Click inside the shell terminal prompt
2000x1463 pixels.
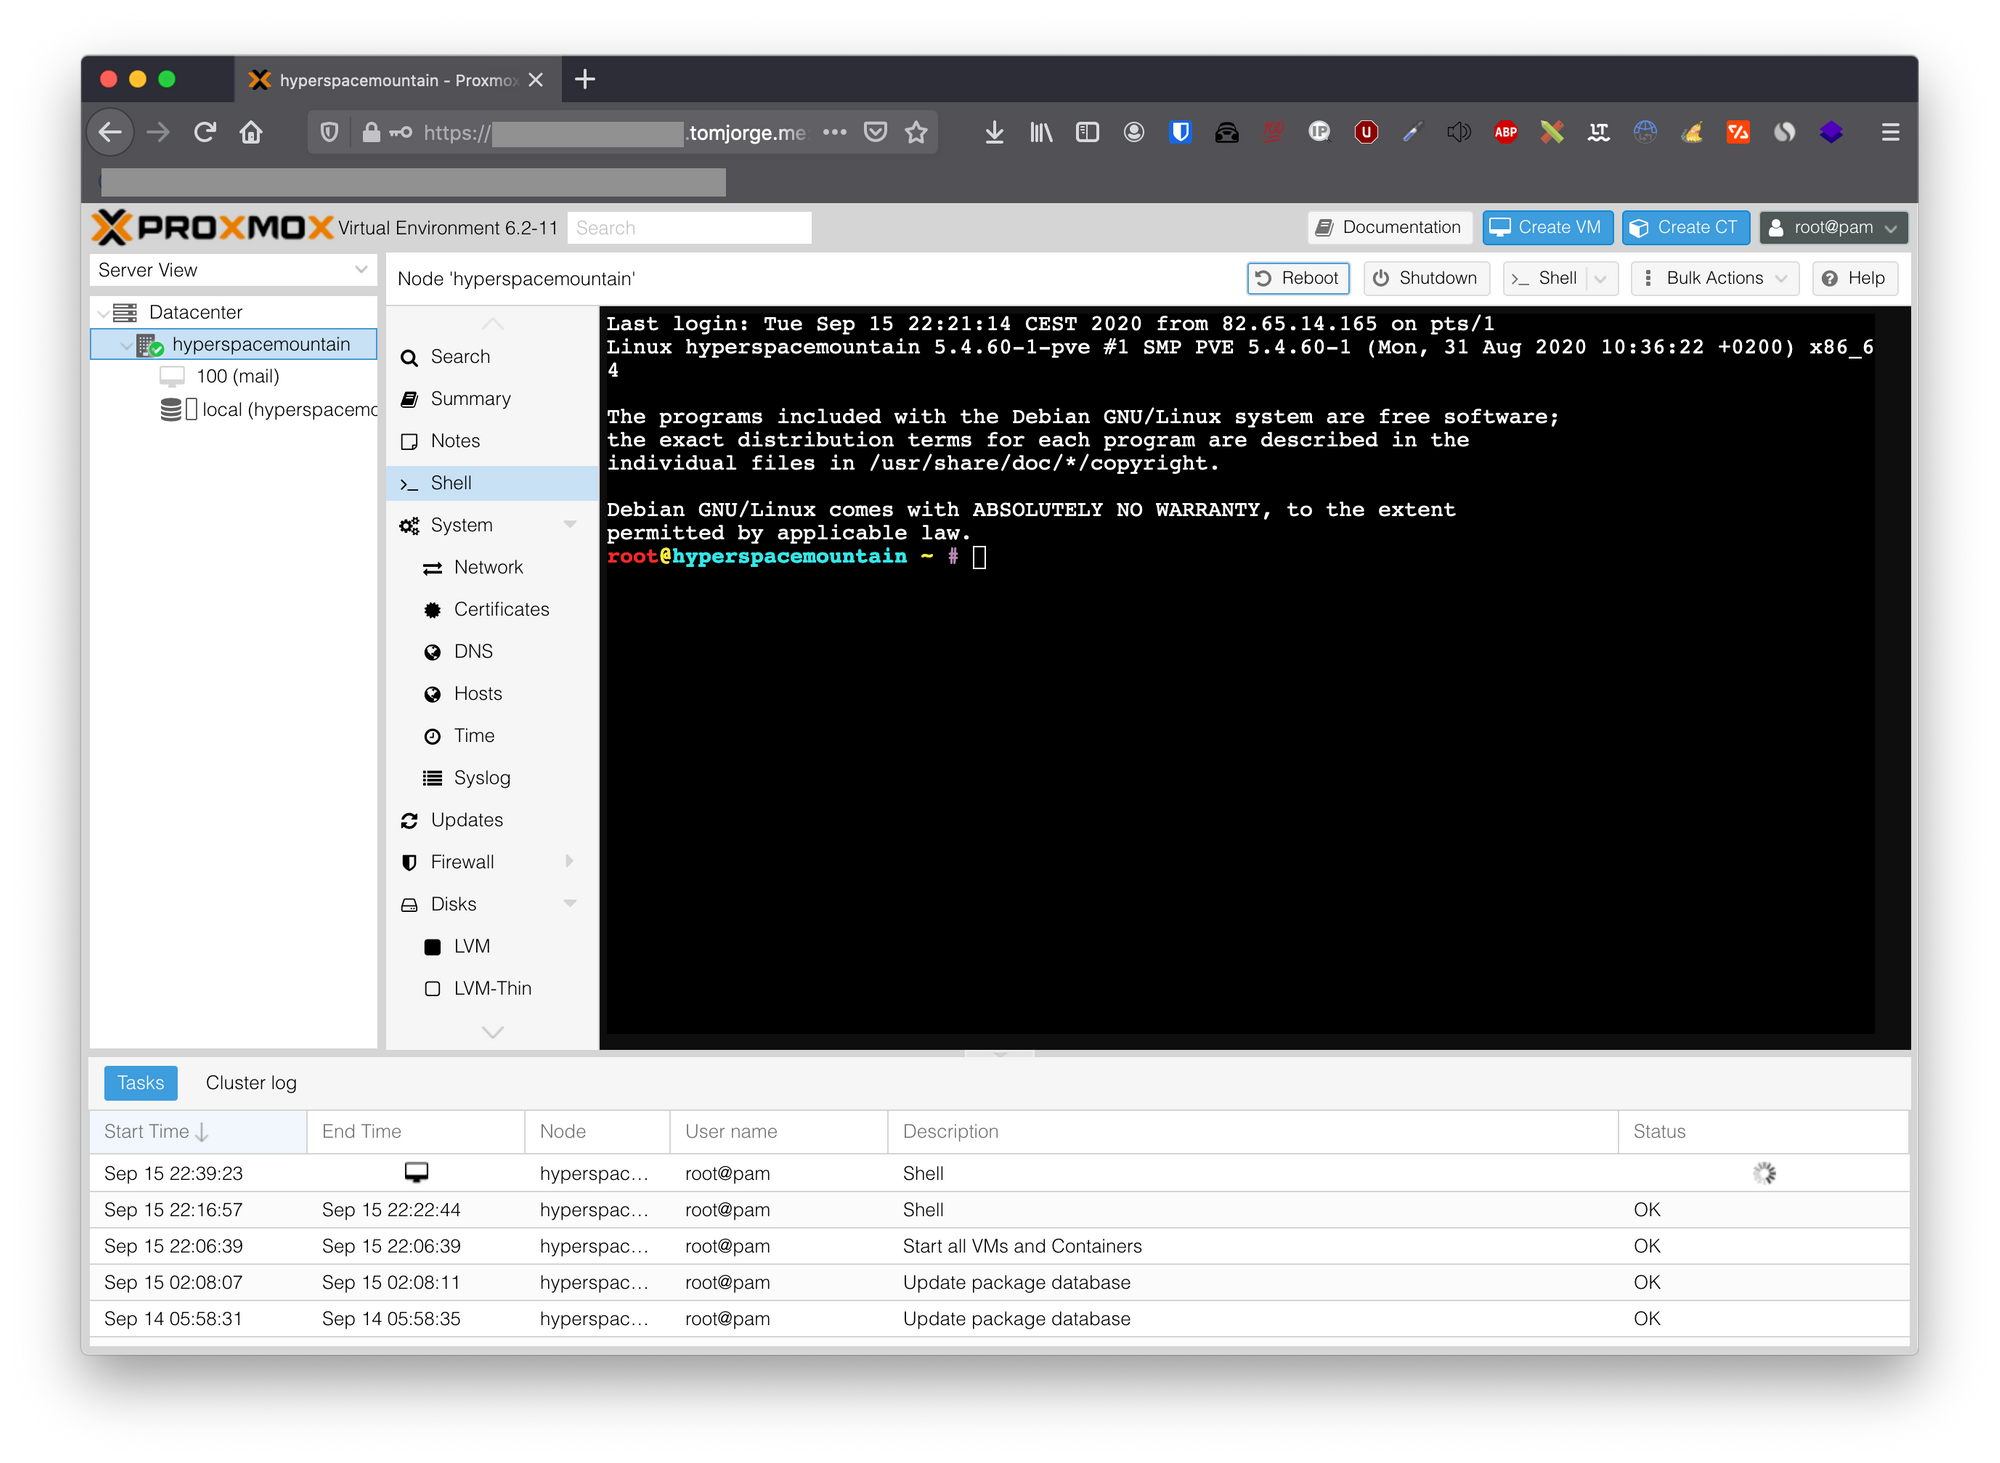(979, 557)
